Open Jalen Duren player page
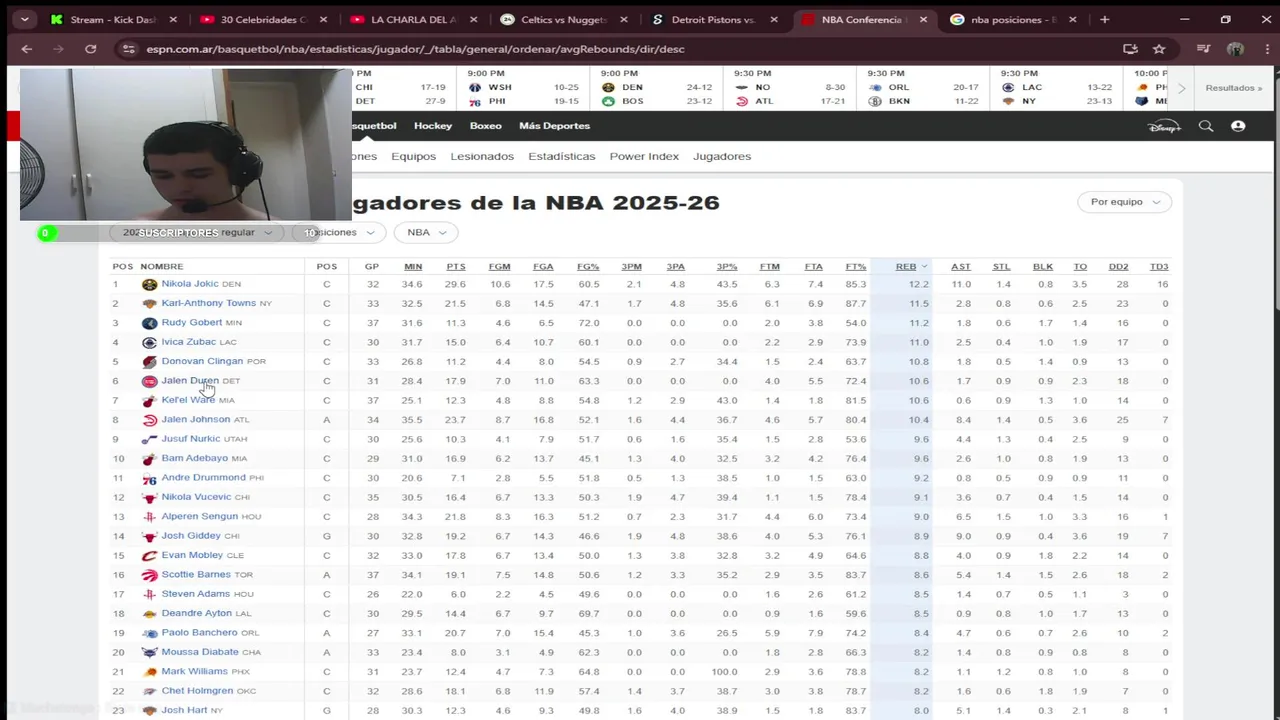 click(190, 381)
